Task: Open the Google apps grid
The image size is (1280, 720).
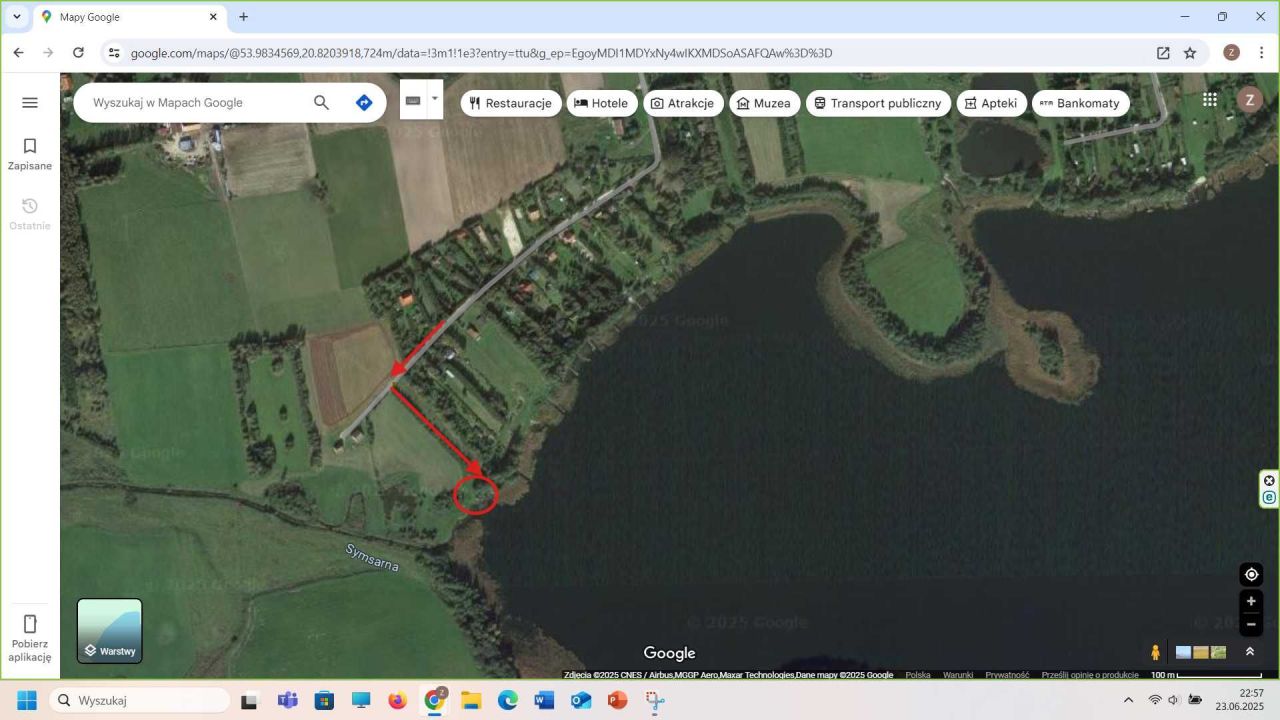Action: click(x=1210, y=99)
